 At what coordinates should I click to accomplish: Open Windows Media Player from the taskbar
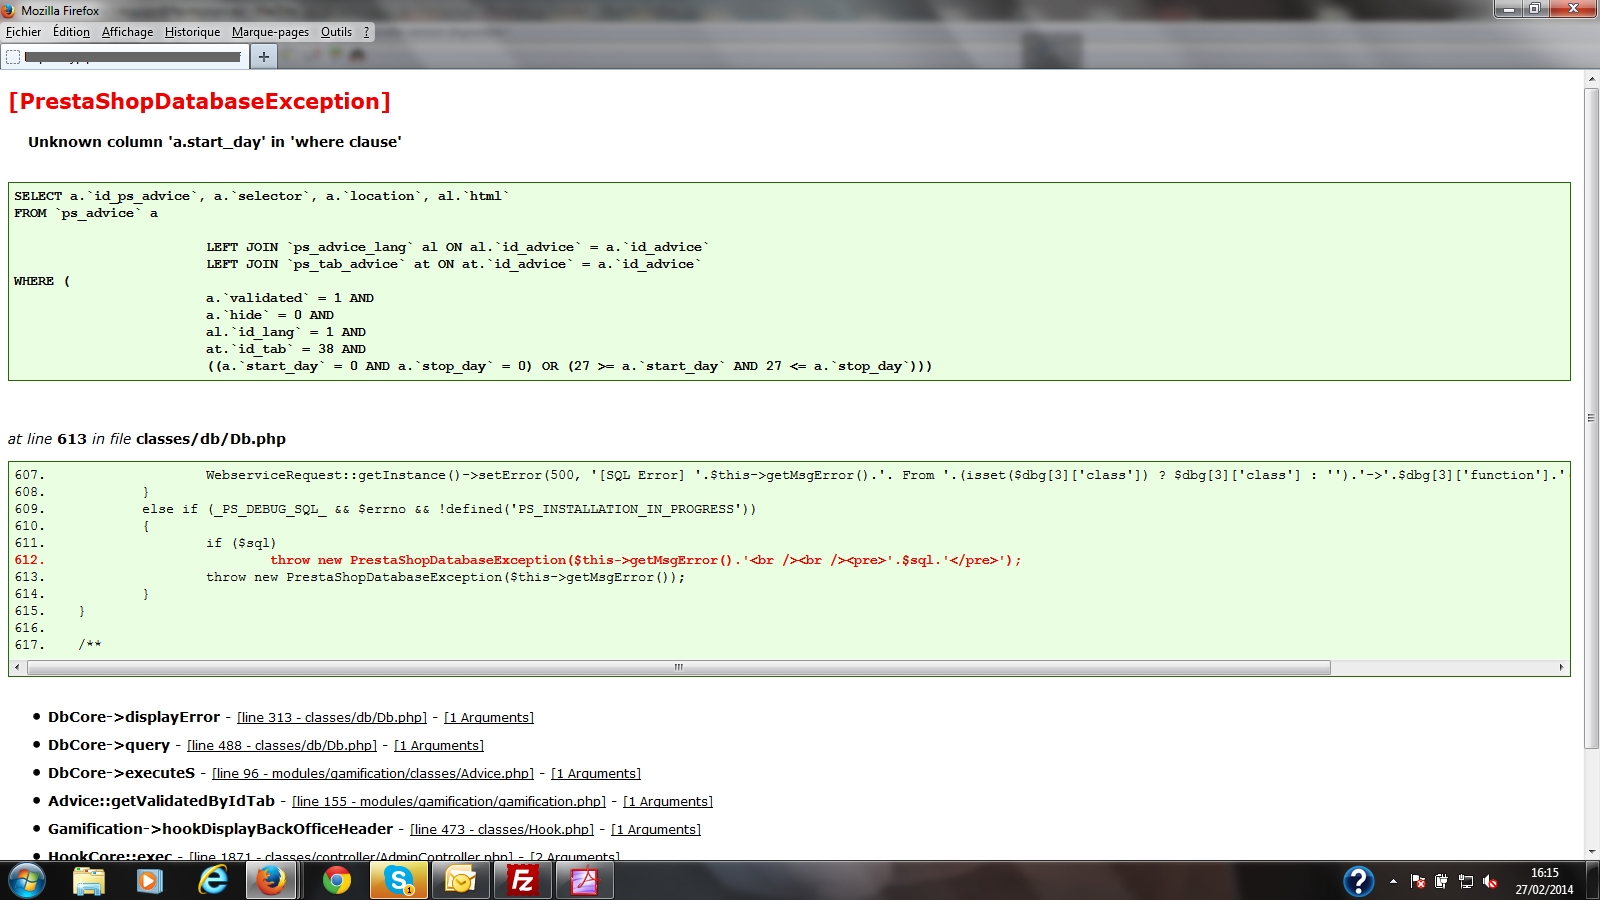[150, 881]
